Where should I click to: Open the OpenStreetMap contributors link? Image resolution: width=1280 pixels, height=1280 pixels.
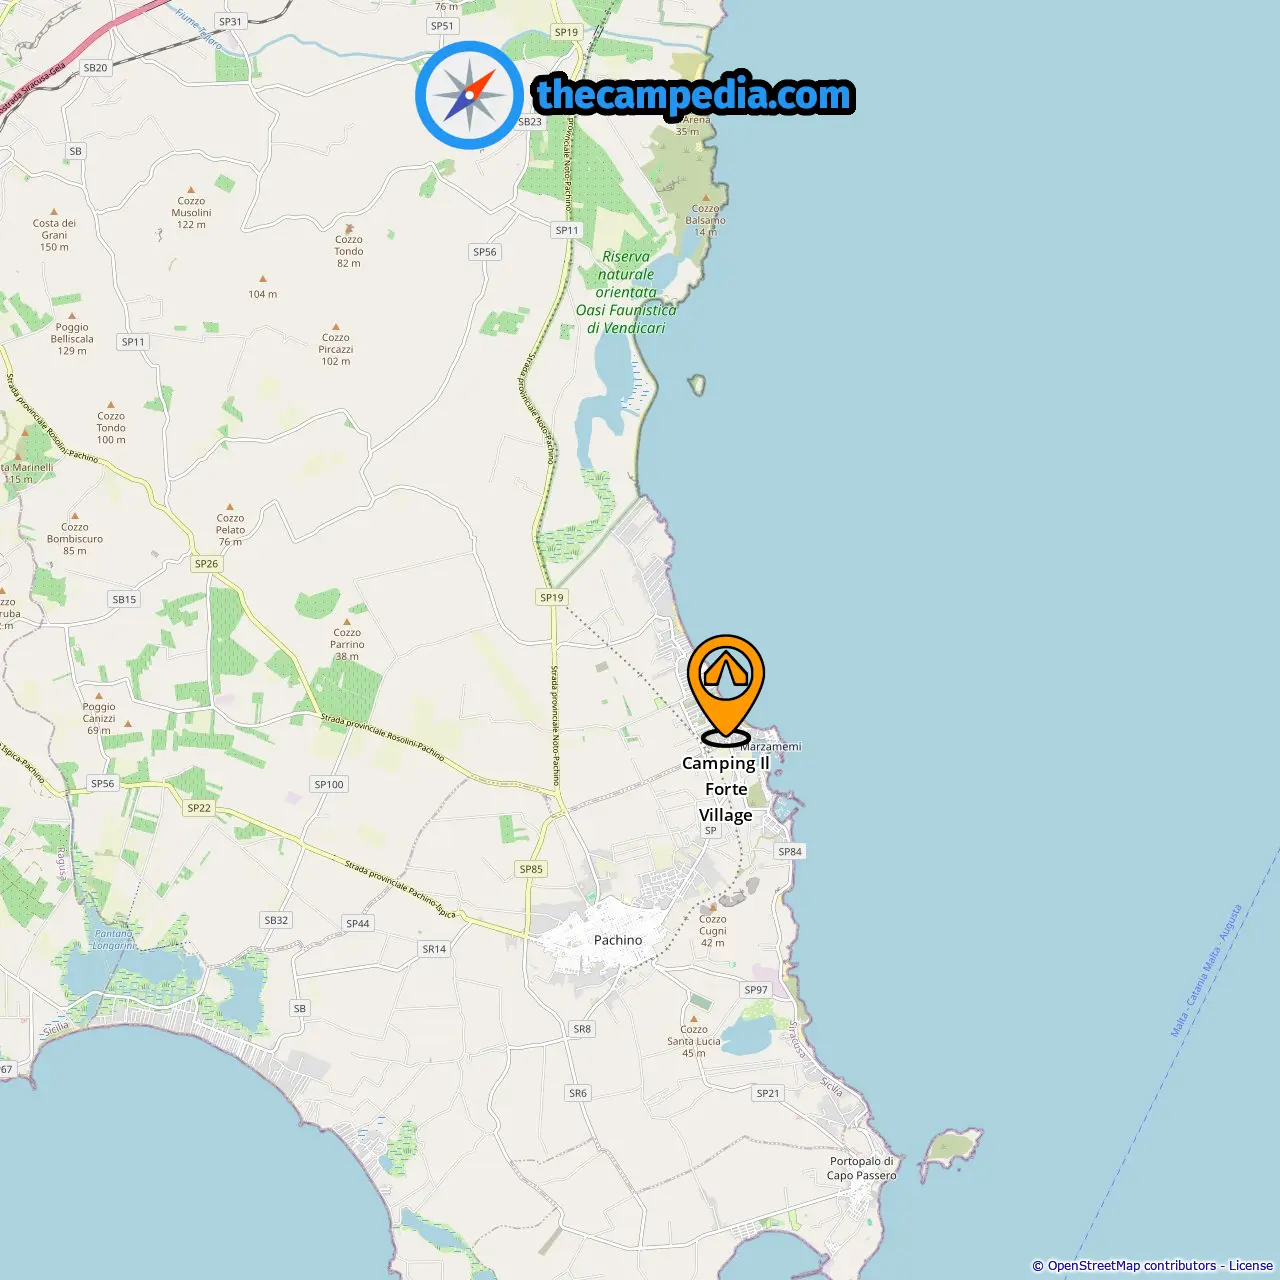click(1131, 1266)
